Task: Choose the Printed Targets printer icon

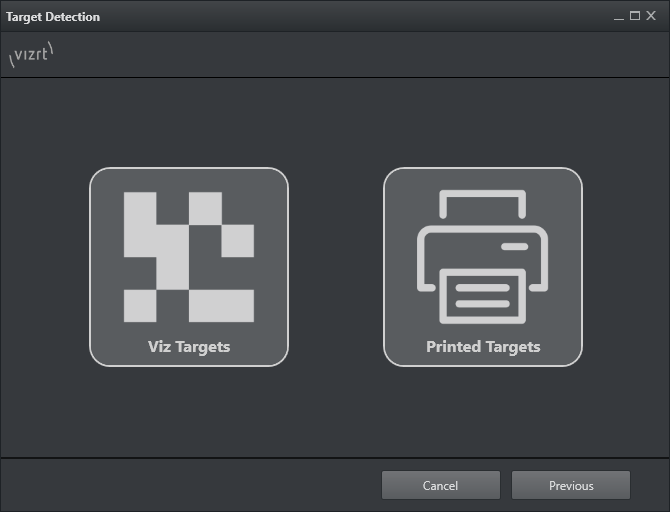Action: coord(482,256)
